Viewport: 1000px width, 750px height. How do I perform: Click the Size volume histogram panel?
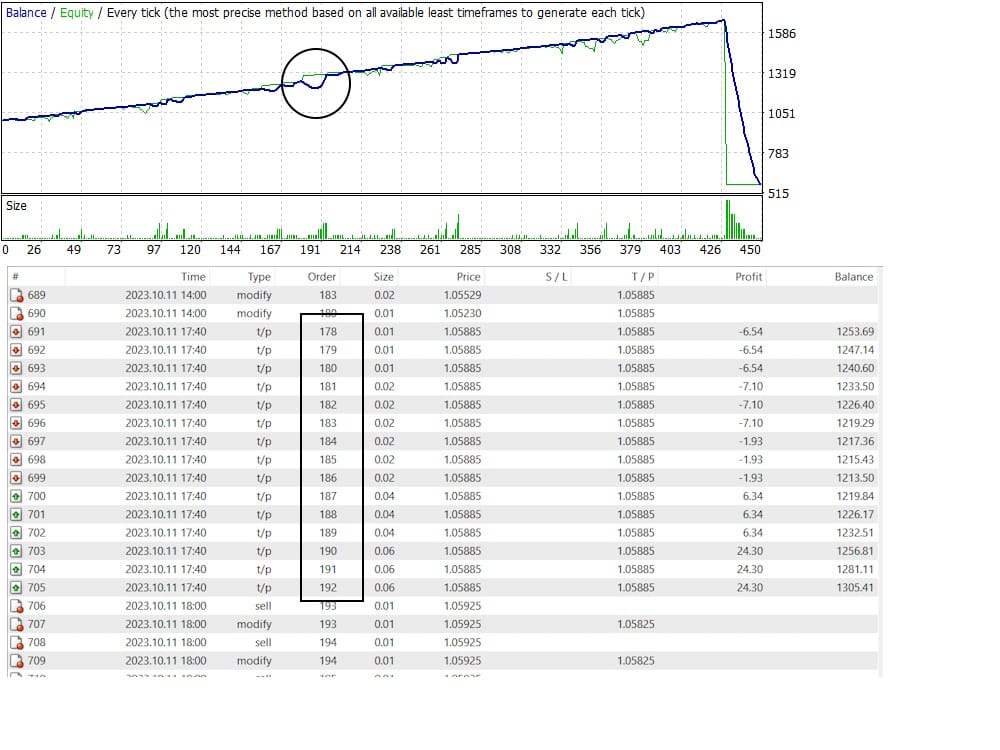pos(380,218)
